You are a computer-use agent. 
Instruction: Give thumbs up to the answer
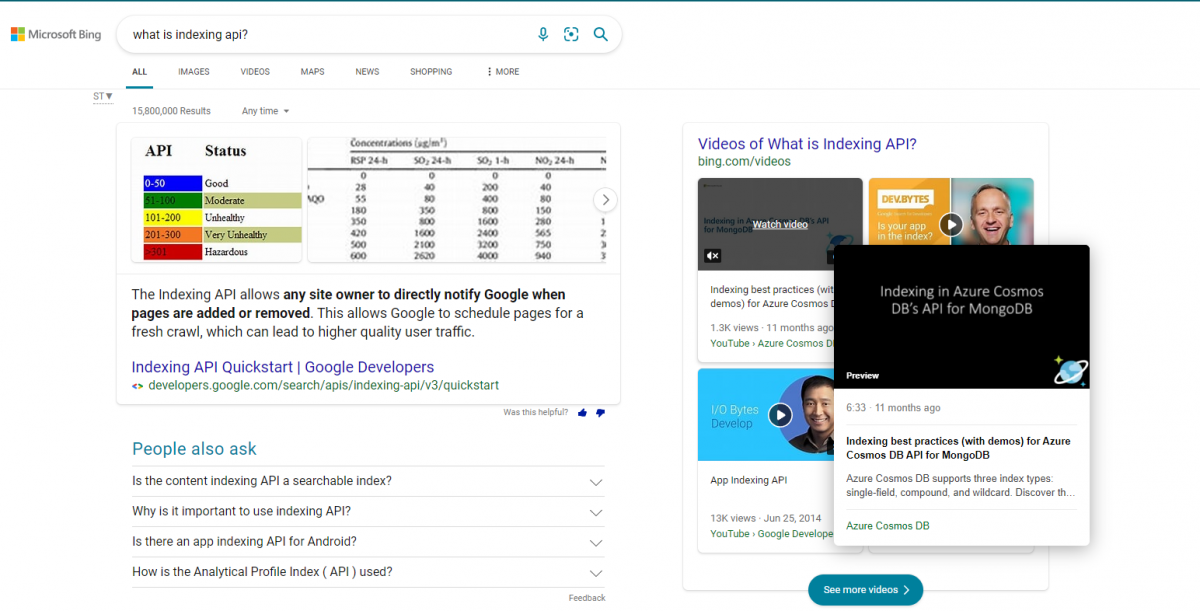pyautogui.click(x=582, y=412)
